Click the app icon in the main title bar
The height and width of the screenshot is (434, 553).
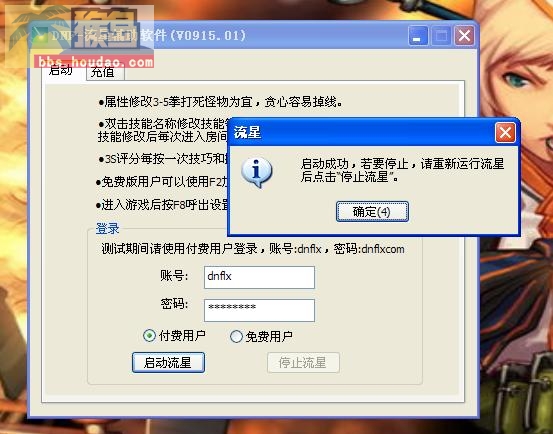coord(40,36)
